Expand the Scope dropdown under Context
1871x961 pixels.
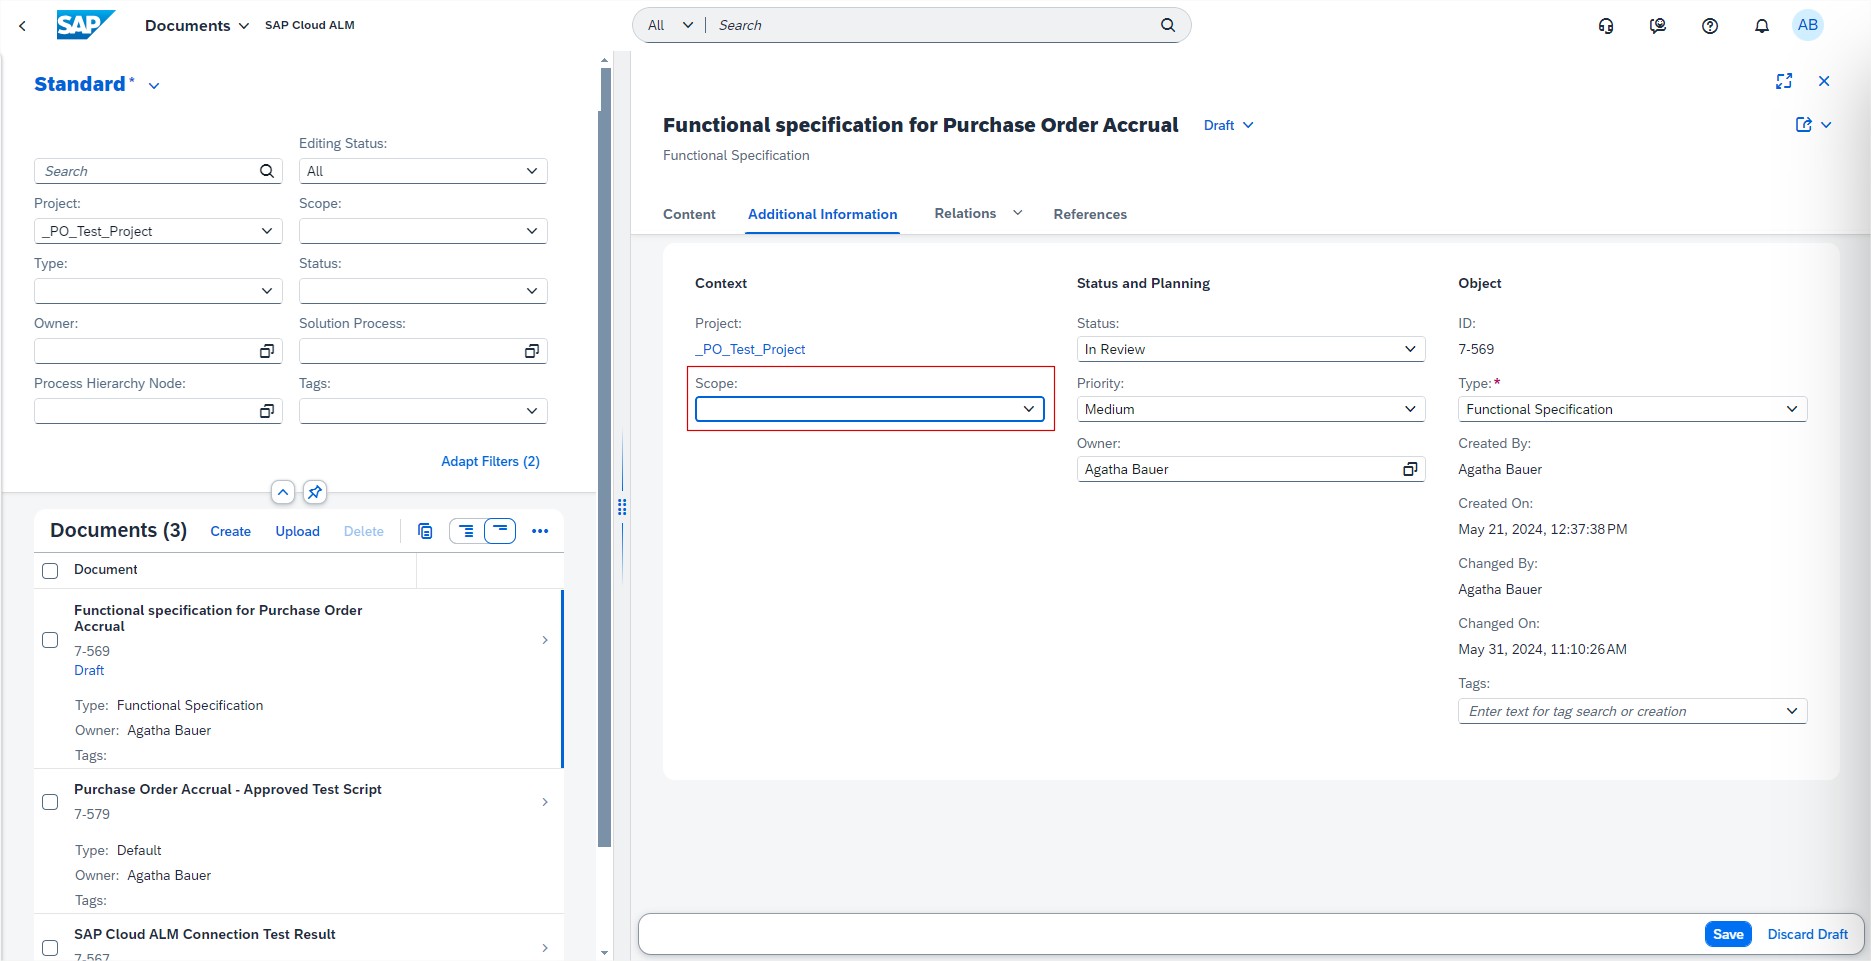(1028, 409)
